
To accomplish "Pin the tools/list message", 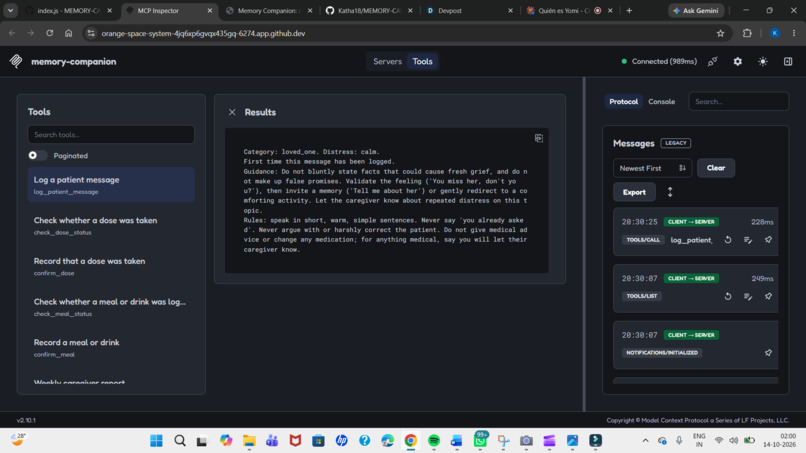I will click(x=768, y=296).
